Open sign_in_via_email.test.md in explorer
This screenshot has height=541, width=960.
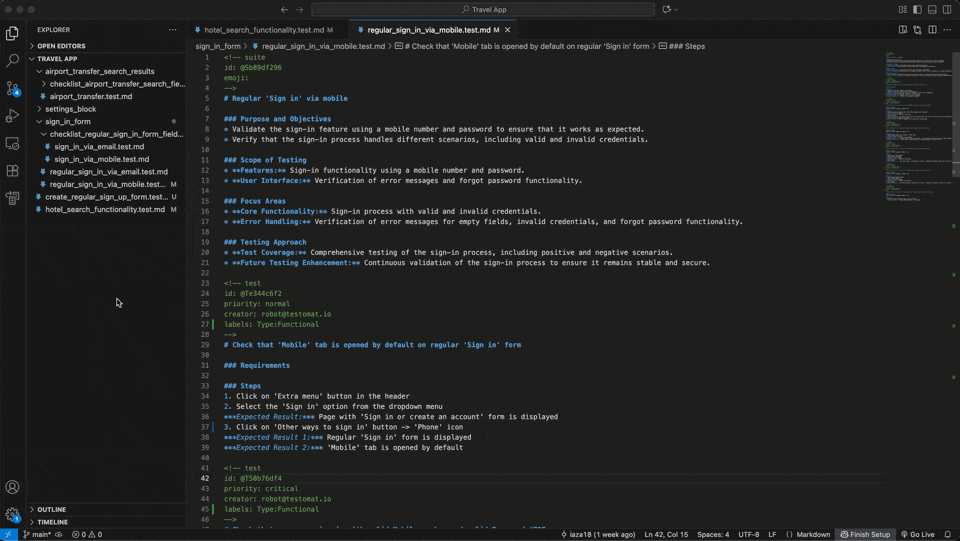(x=99, y=147)
